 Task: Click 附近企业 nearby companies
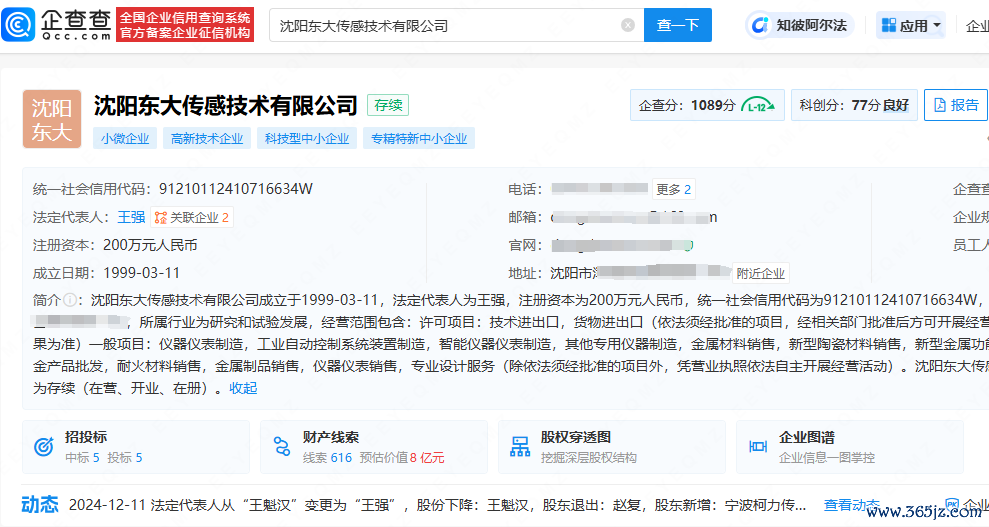coord(761,274)
